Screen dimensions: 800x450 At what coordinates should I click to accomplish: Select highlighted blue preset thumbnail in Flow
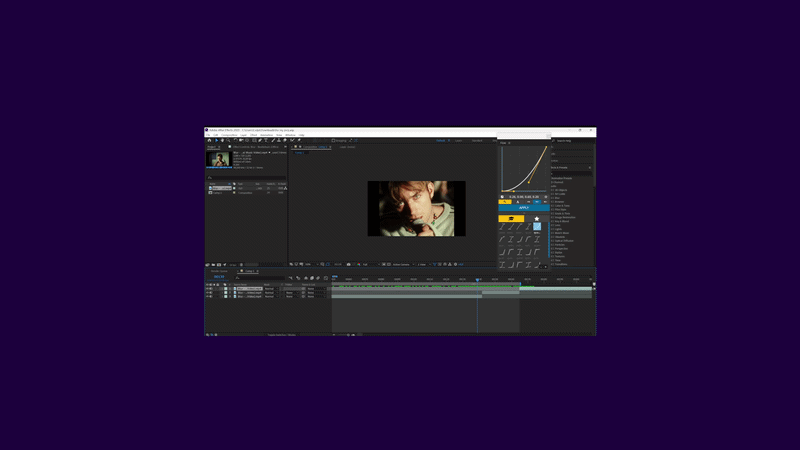point(537,227)
